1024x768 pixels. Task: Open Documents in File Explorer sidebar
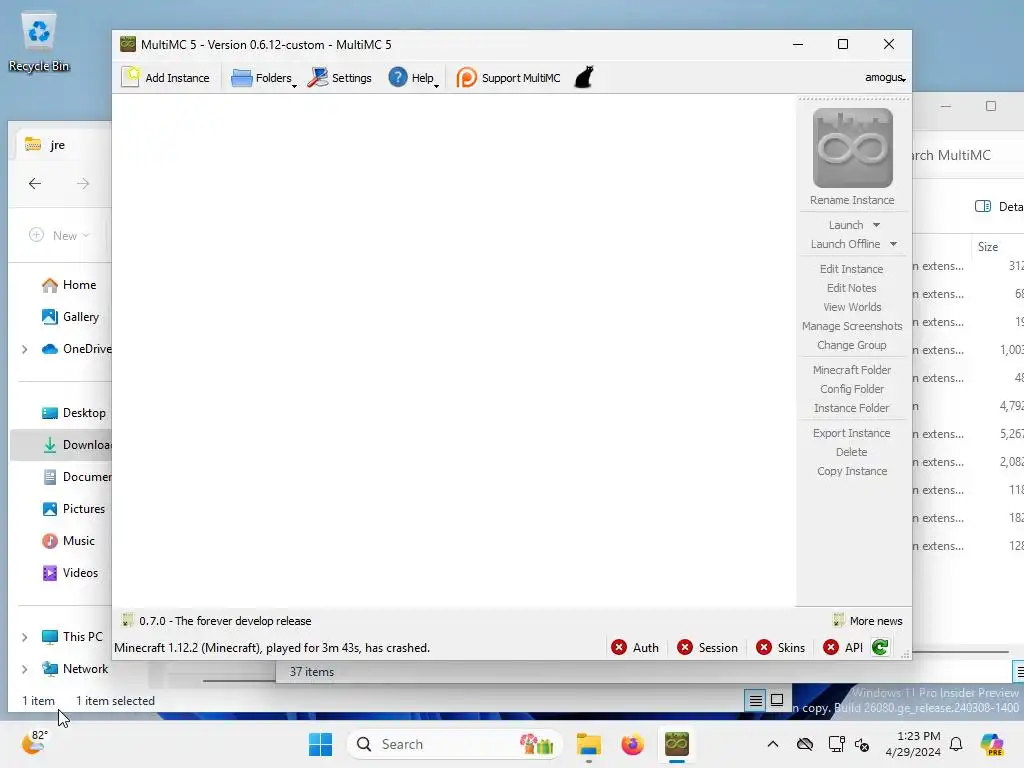[76, 477]
